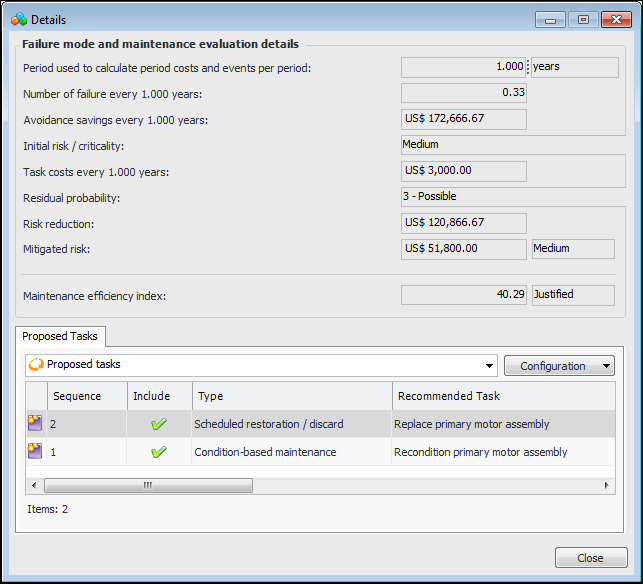Click the Close button
The height and width of the screenshot is (584, 643).
591,558
